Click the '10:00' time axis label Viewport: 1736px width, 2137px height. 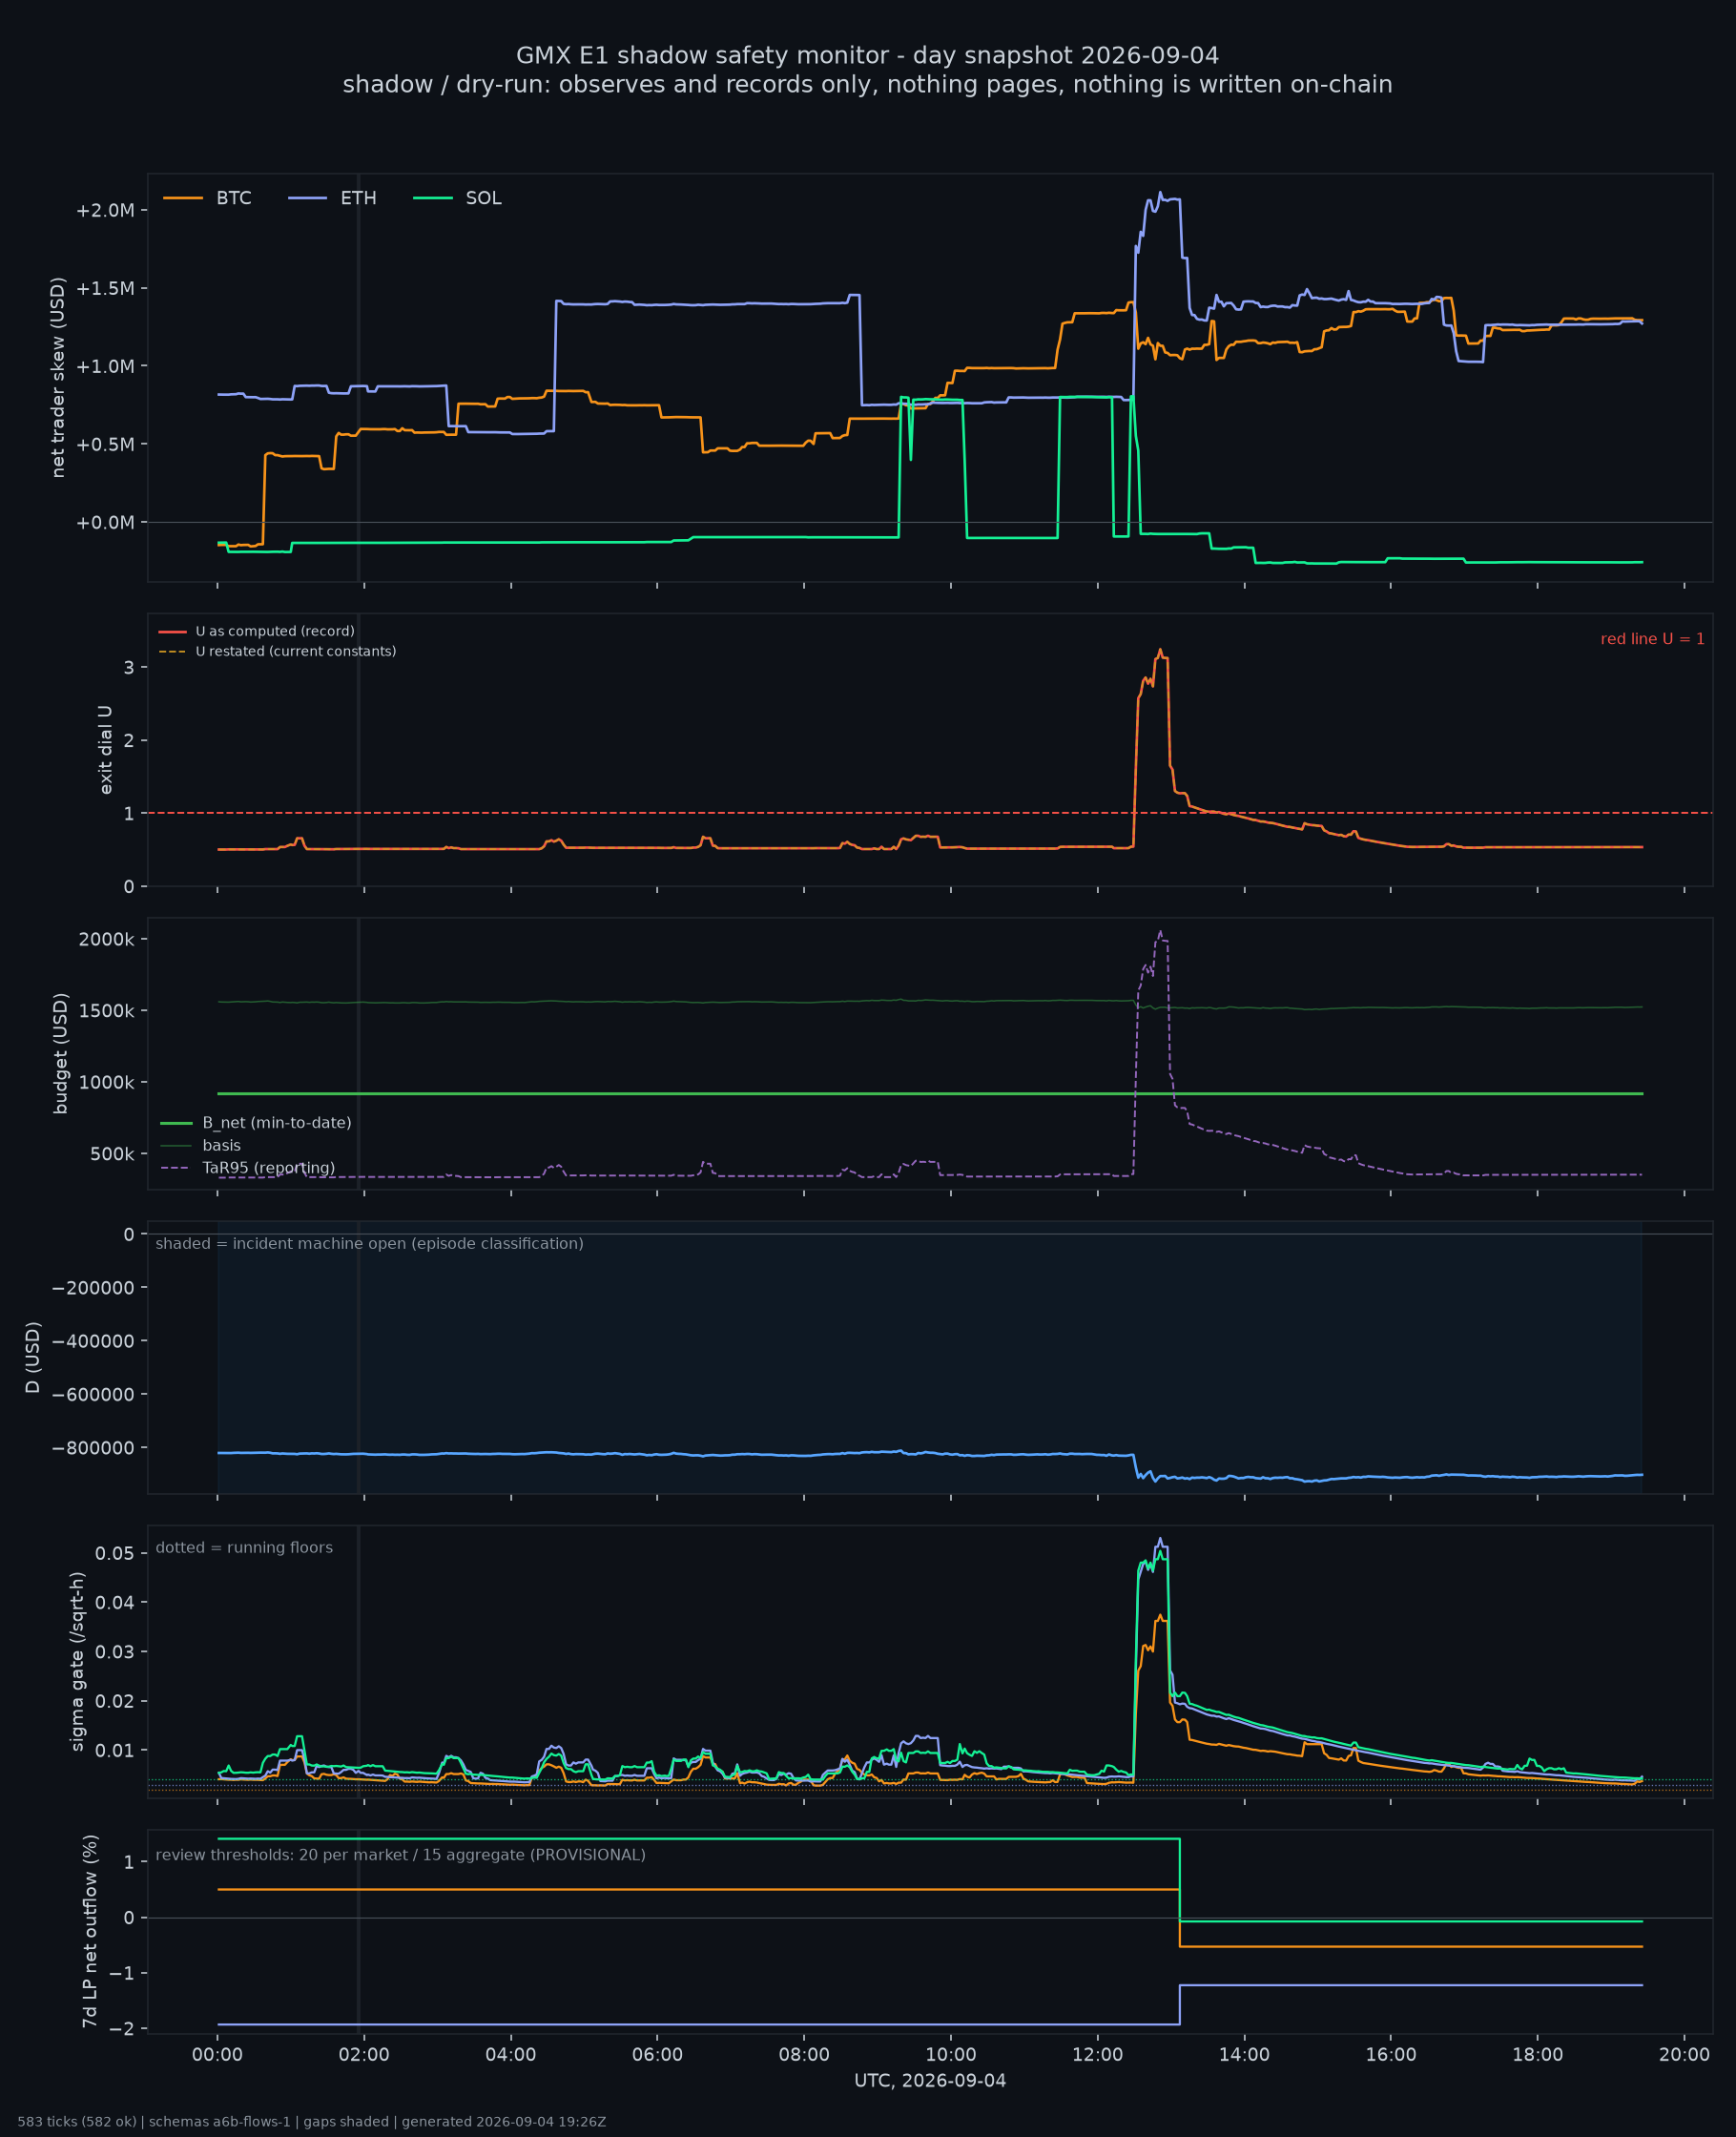(951, 2055)
